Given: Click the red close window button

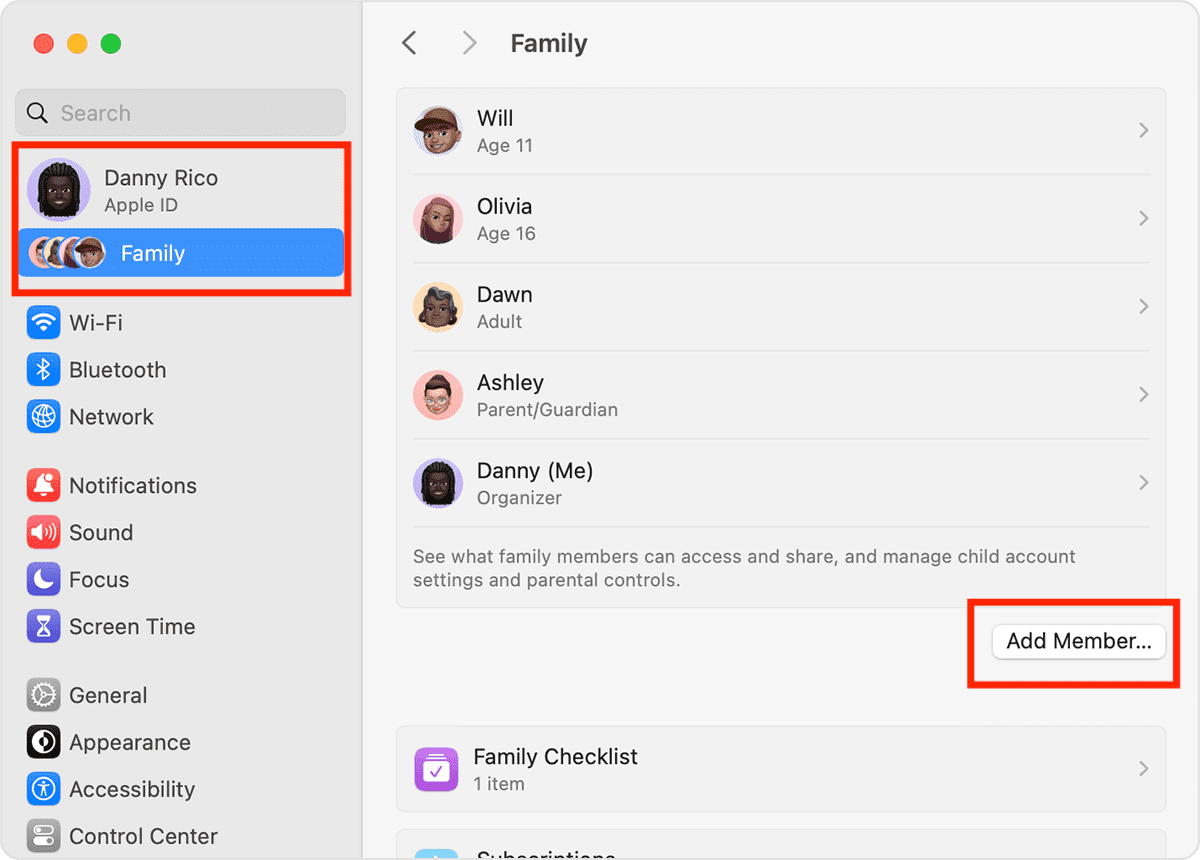Looking at the screenshot, I should click(43, 44).
